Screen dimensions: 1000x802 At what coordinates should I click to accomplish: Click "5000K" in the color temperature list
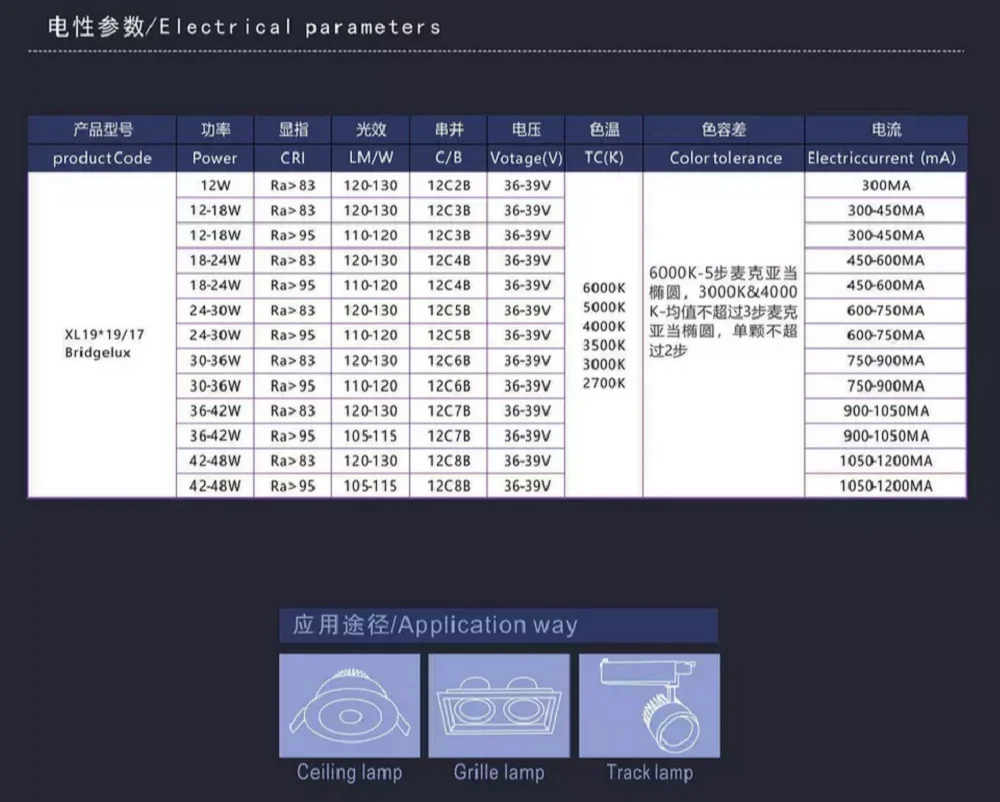click(x=604, y=307)
